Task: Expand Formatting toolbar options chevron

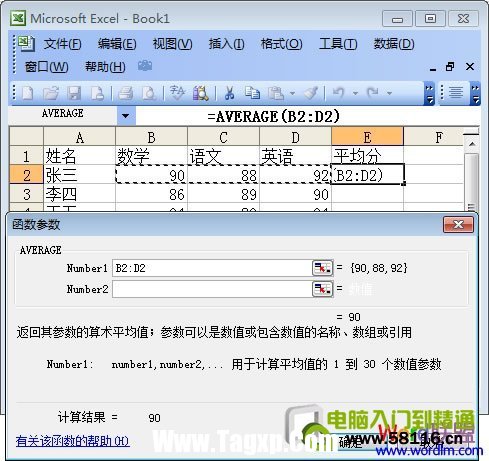Action: (x=475, y=93)
